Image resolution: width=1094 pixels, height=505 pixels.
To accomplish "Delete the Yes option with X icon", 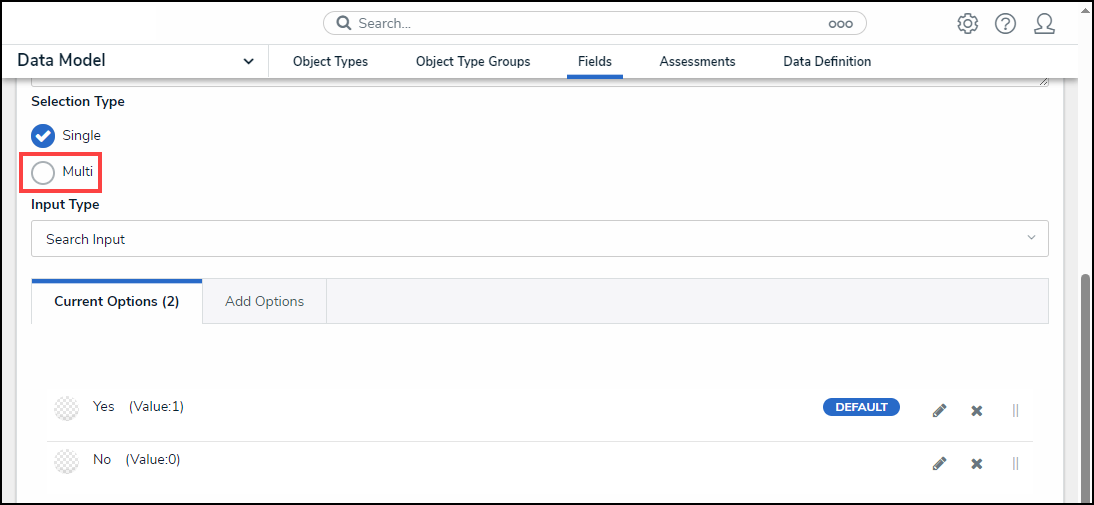I will [977, 410].
